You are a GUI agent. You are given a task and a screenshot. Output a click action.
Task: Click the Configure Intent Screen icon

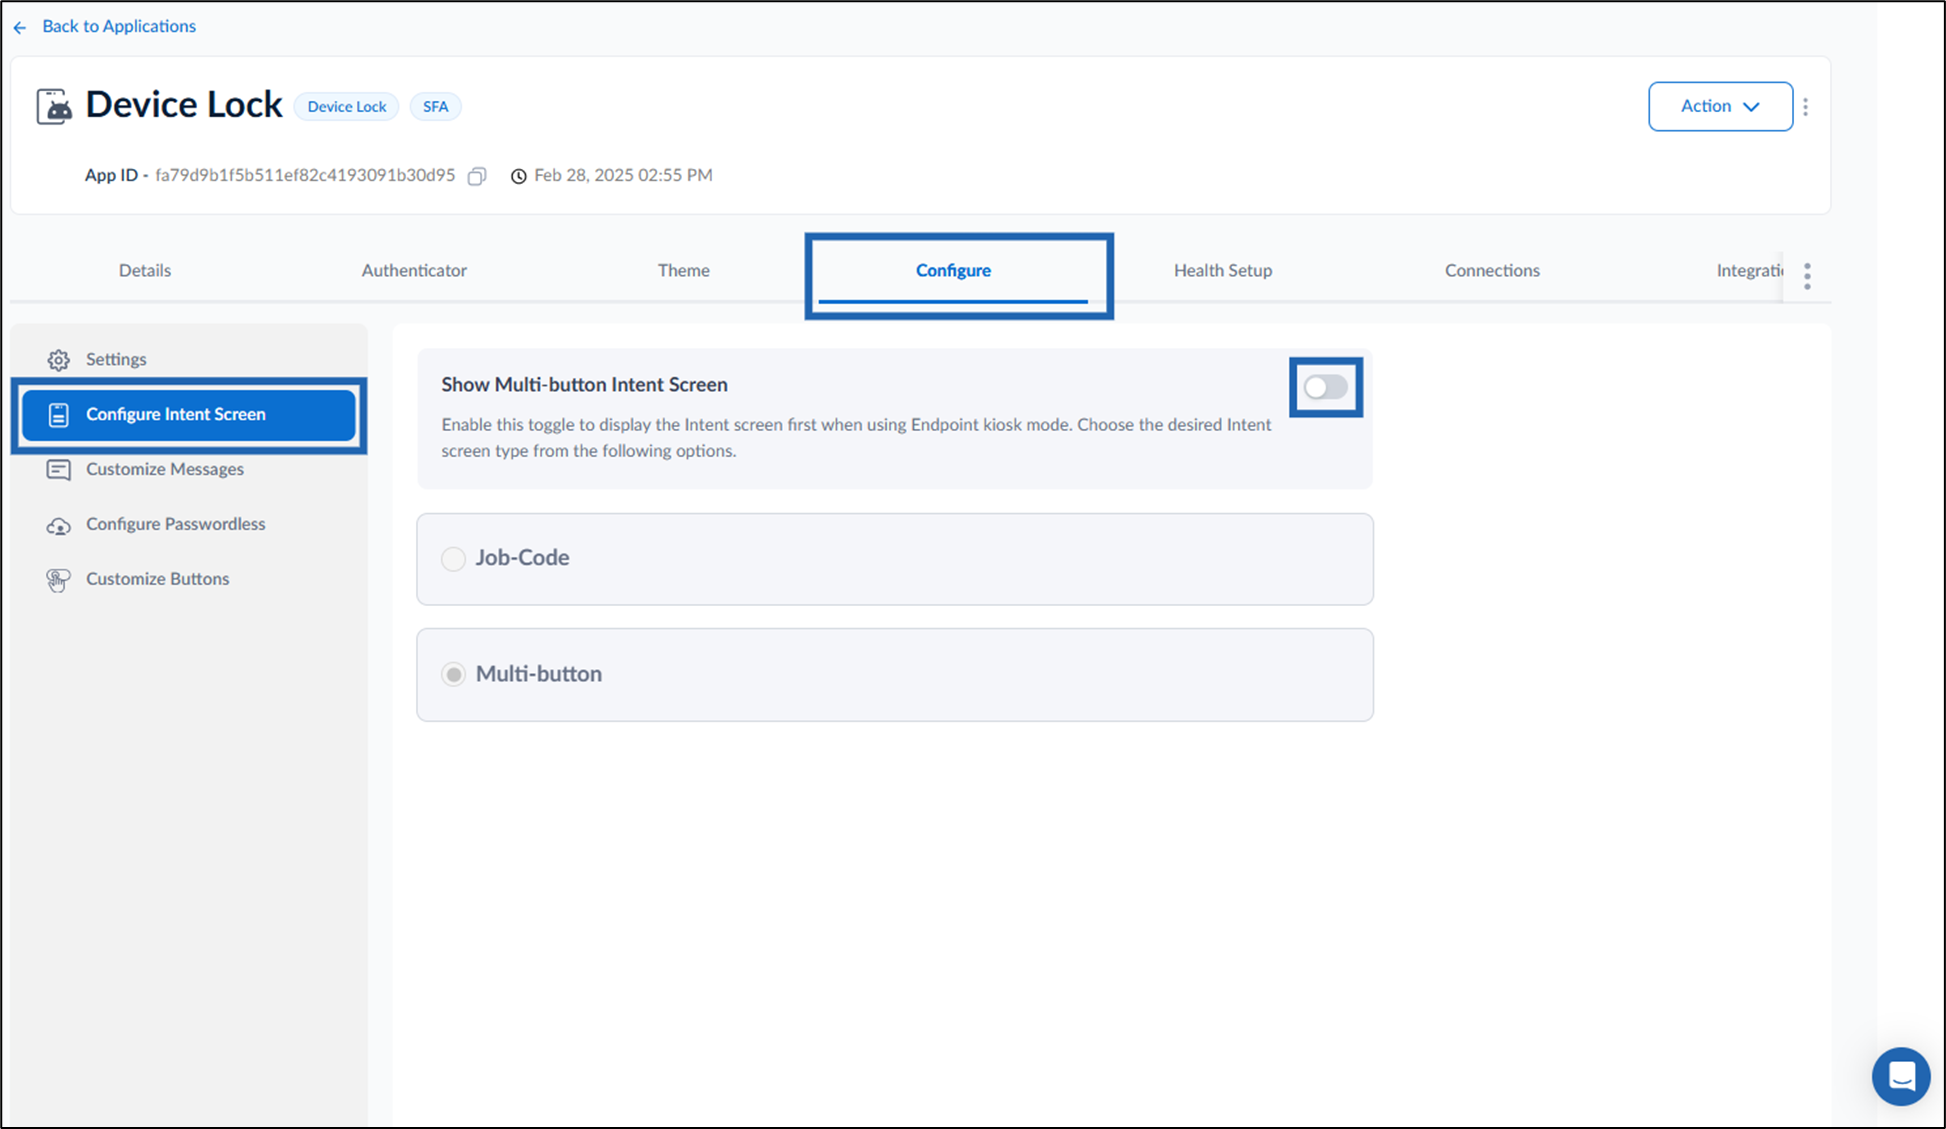click(58, 415)
